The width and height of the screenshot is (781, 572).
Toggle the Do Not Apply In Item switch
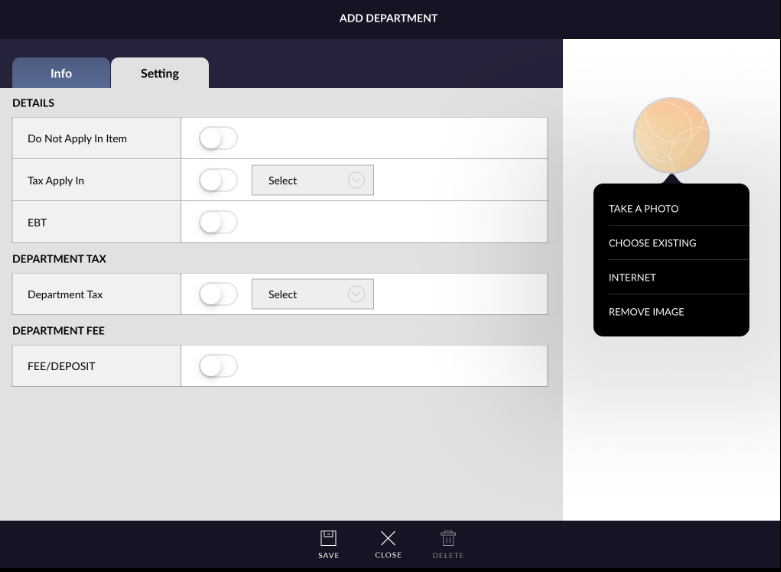tap(218, 139)
